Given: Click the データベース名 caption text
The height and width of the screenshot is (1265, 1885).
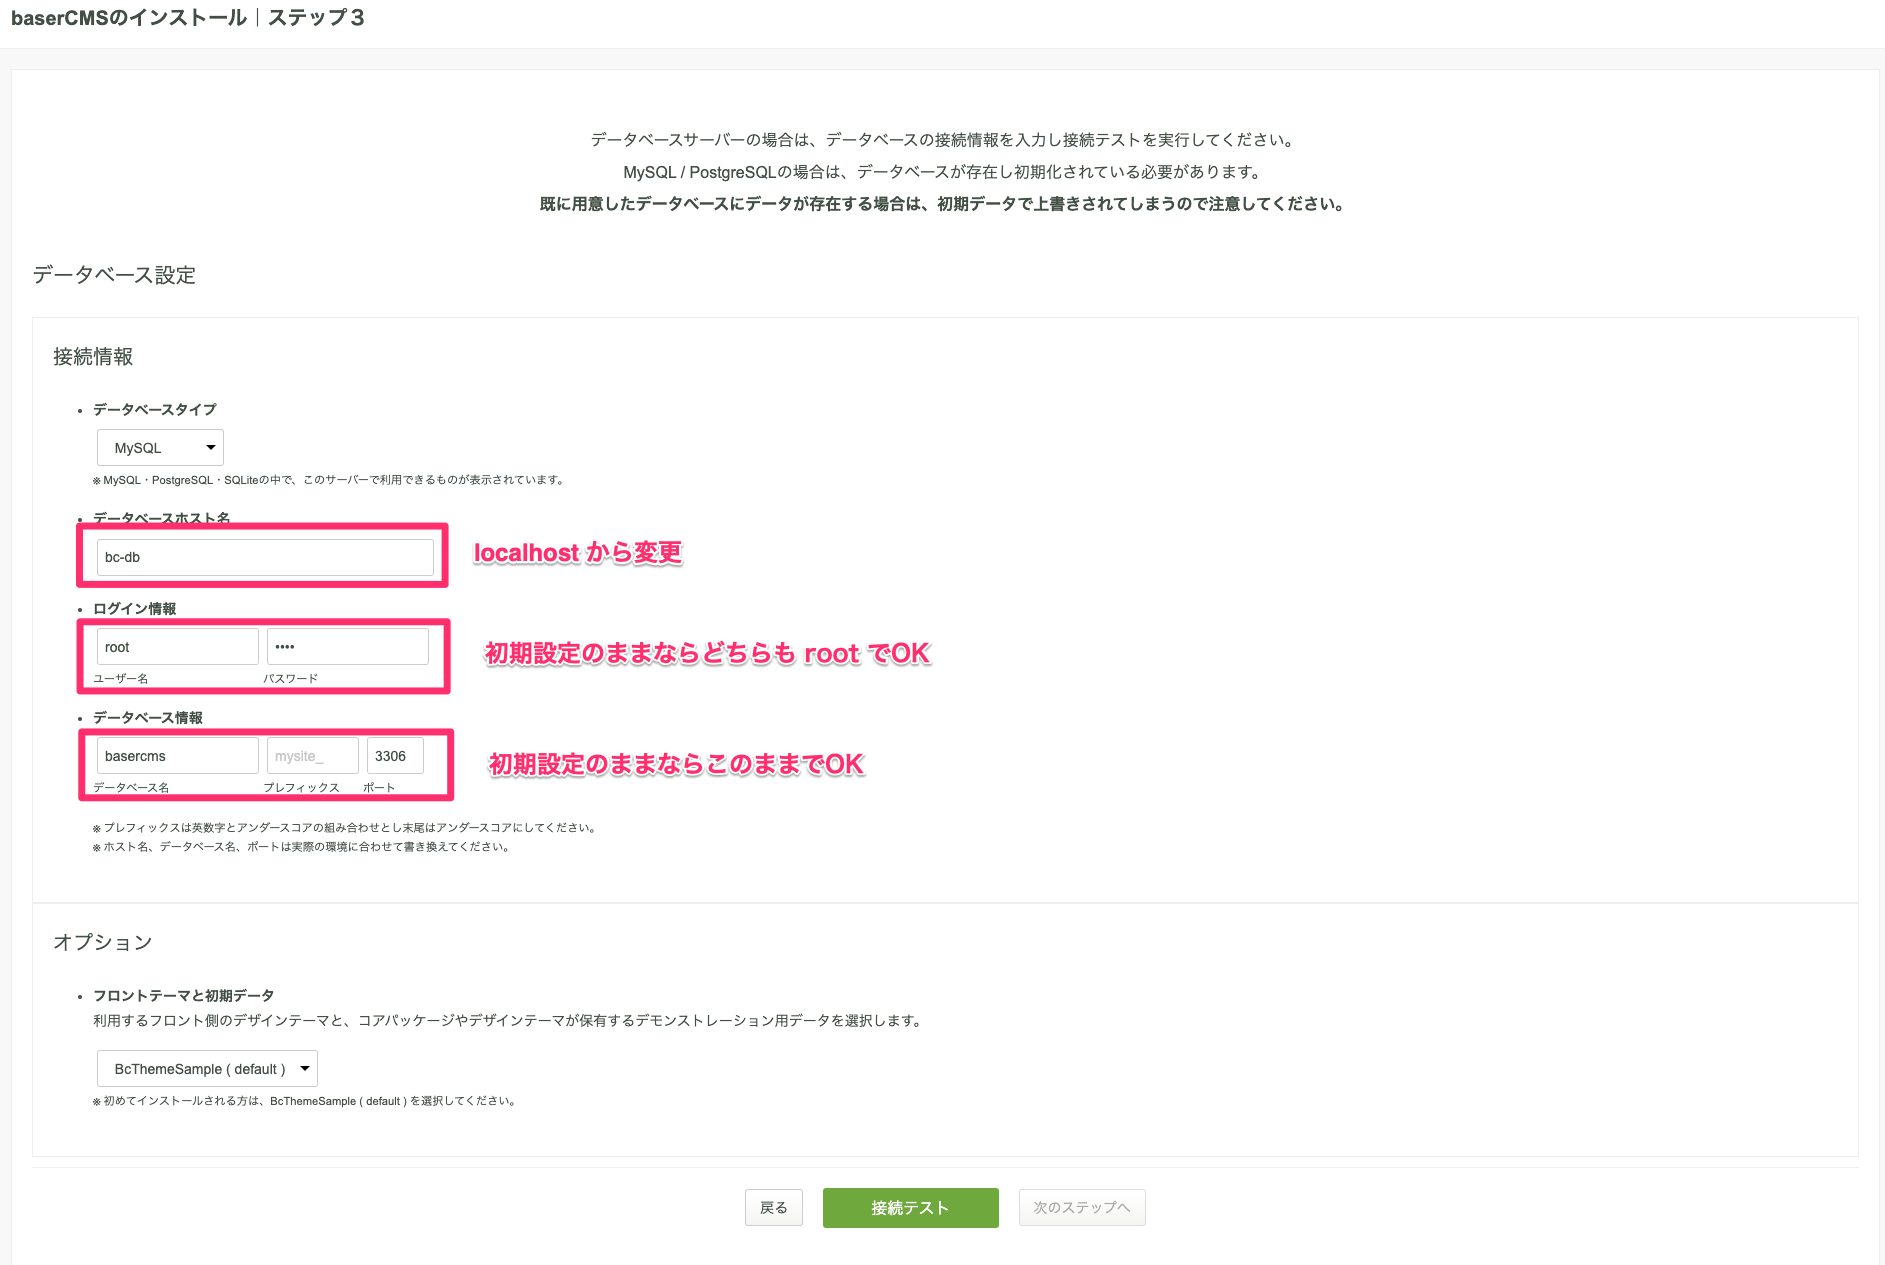Looking at the screenshot, I should pos(131,788).
